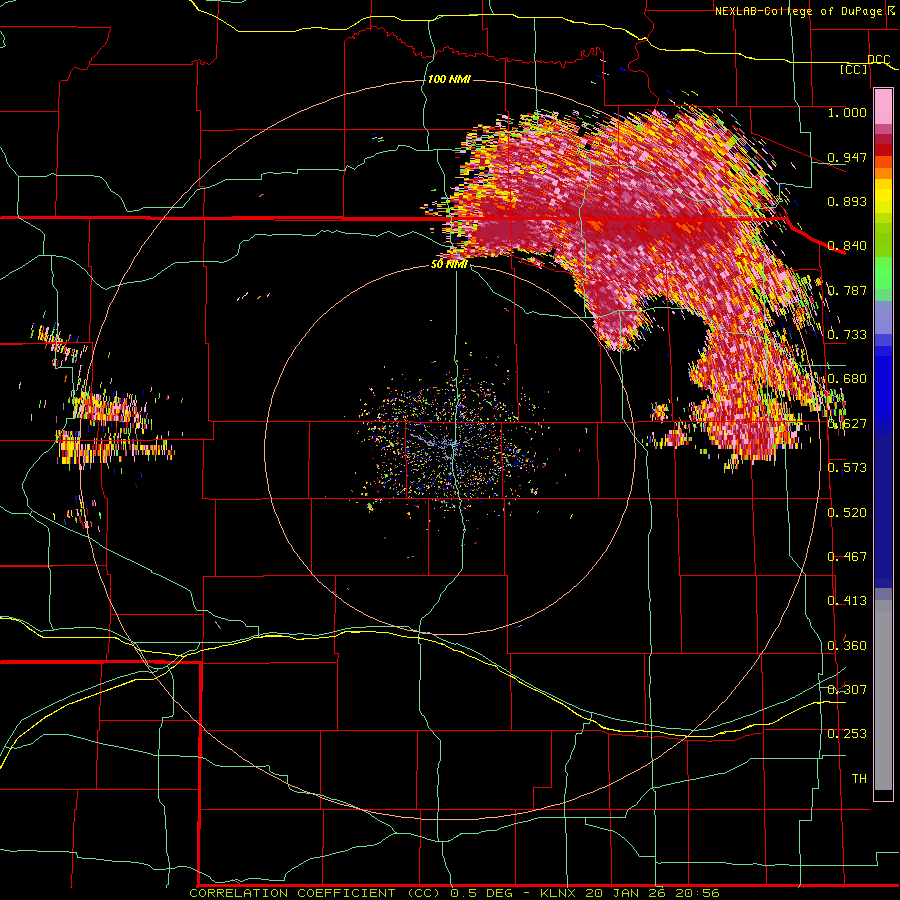Click the 0.733 value on the color scale

(847, 335)
